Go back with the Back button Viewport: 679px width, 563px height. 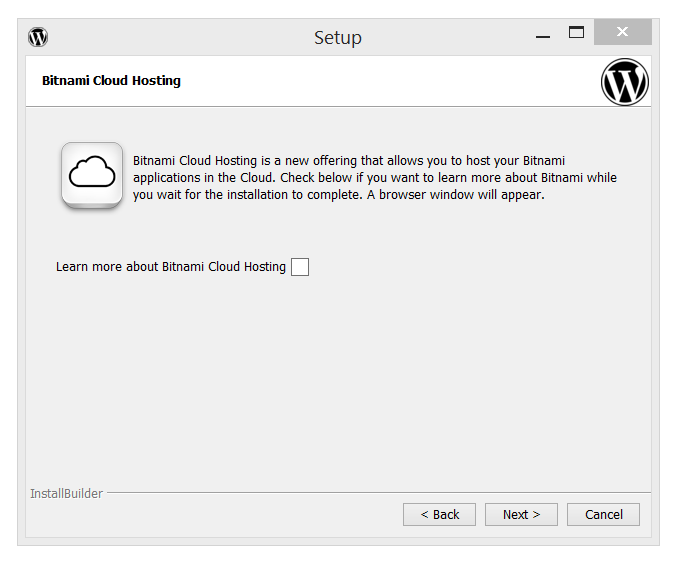(x=439, y=514)
